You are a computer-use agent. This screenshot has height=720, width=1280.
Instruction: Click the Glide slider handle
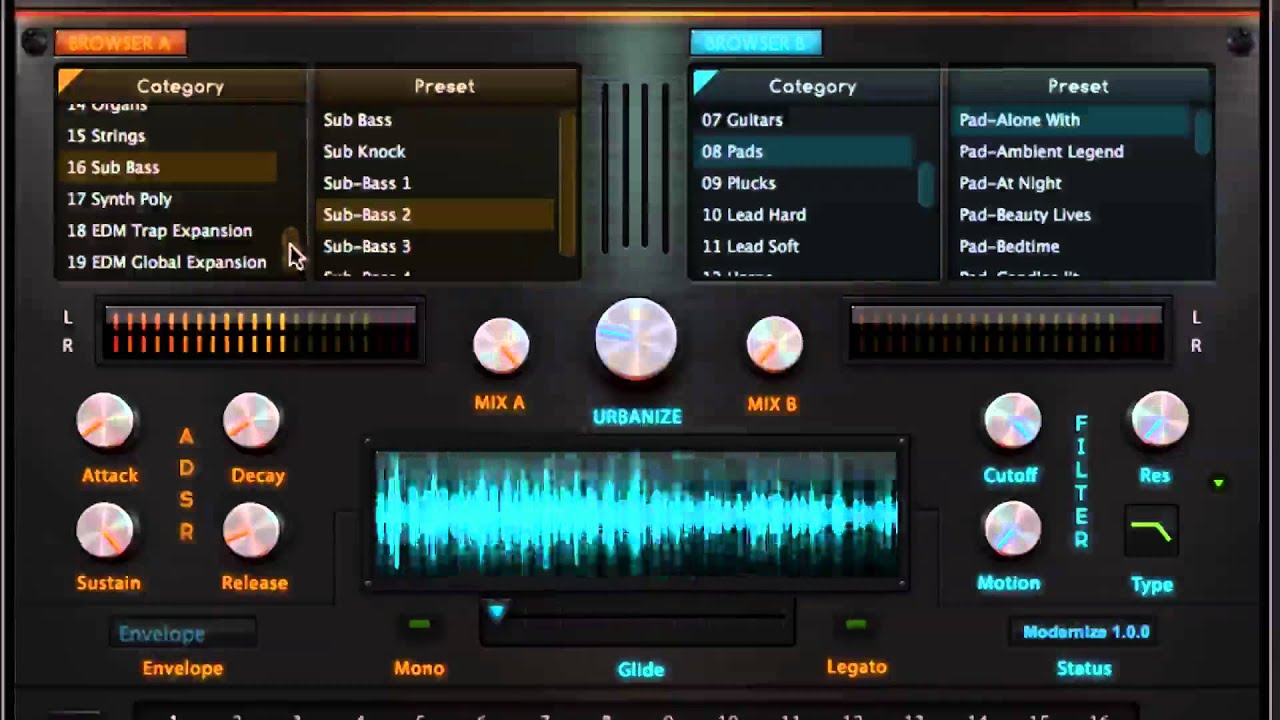coord(496,609)
